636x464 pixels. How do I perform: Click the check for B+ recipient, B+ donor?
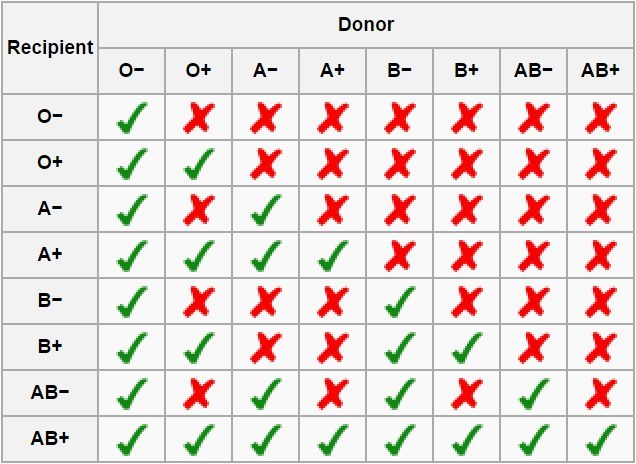466,347
